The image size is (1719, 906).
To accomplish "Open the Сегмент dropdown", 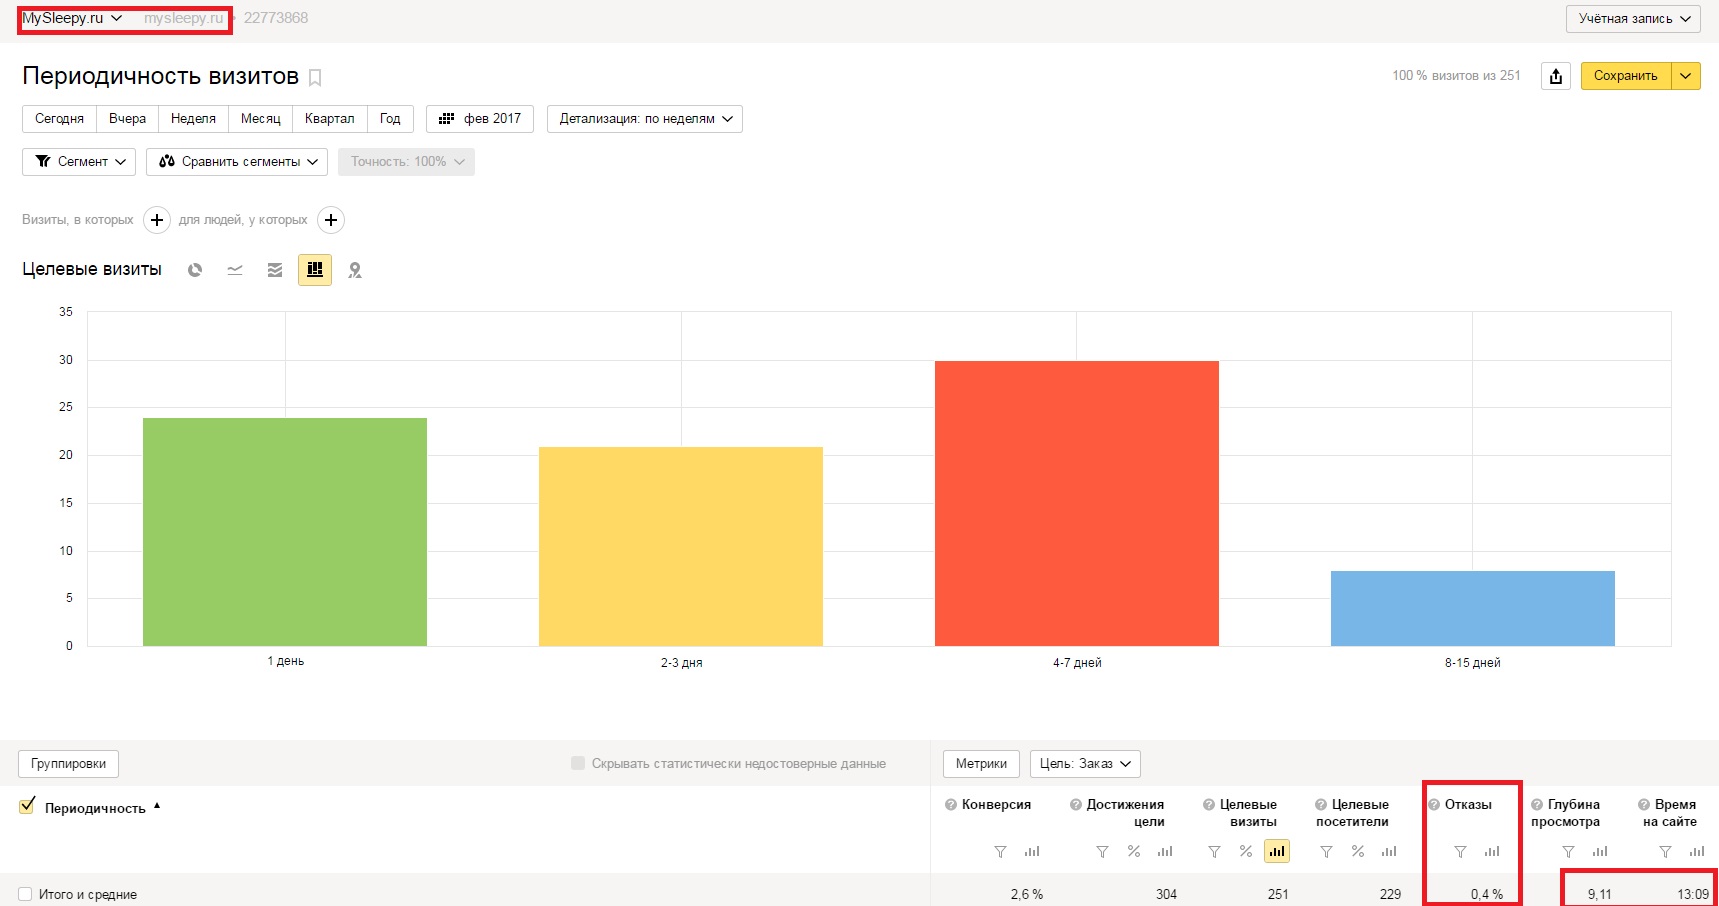I will [79, 162].
